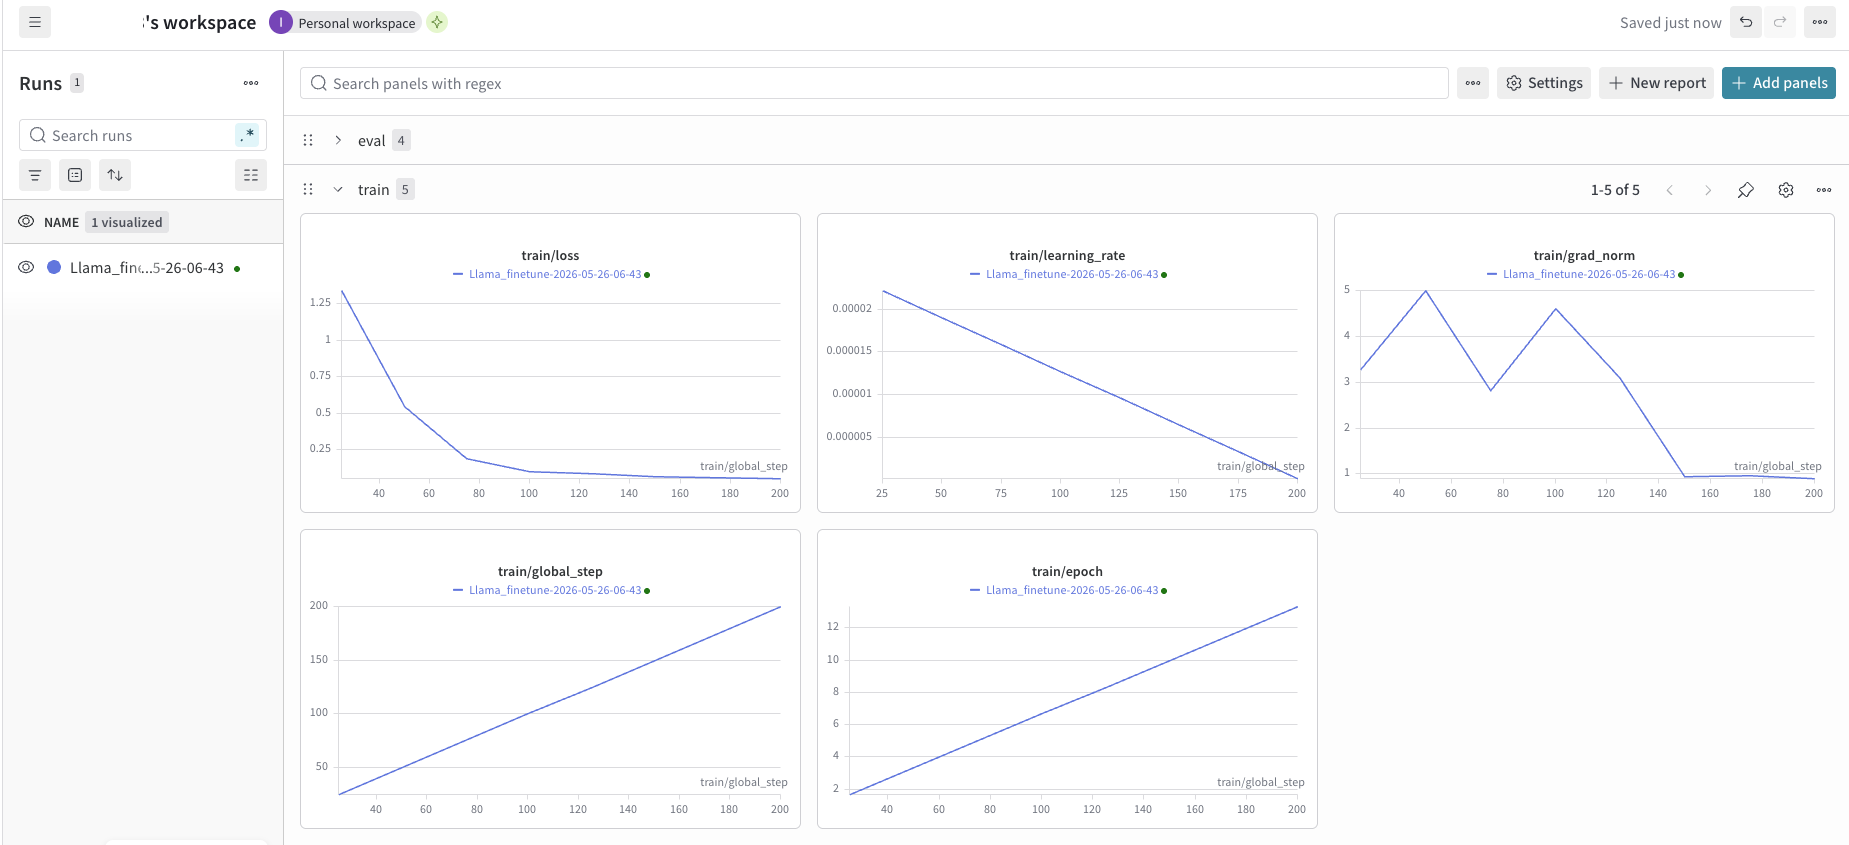
Task: Open the panel search bar overflow menu
Action: point(1473,83)
